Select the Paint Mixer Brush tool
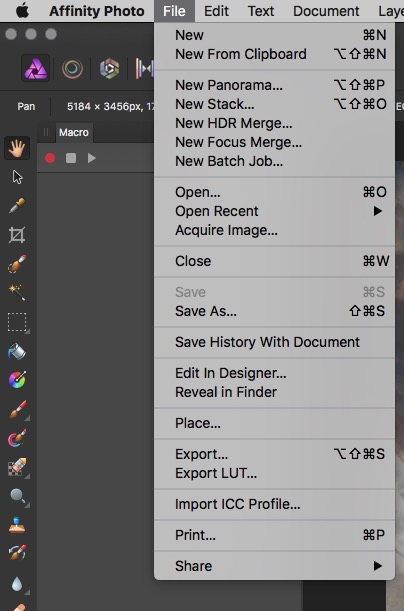The height and width of the screenshot is (611, 404). 17,438
